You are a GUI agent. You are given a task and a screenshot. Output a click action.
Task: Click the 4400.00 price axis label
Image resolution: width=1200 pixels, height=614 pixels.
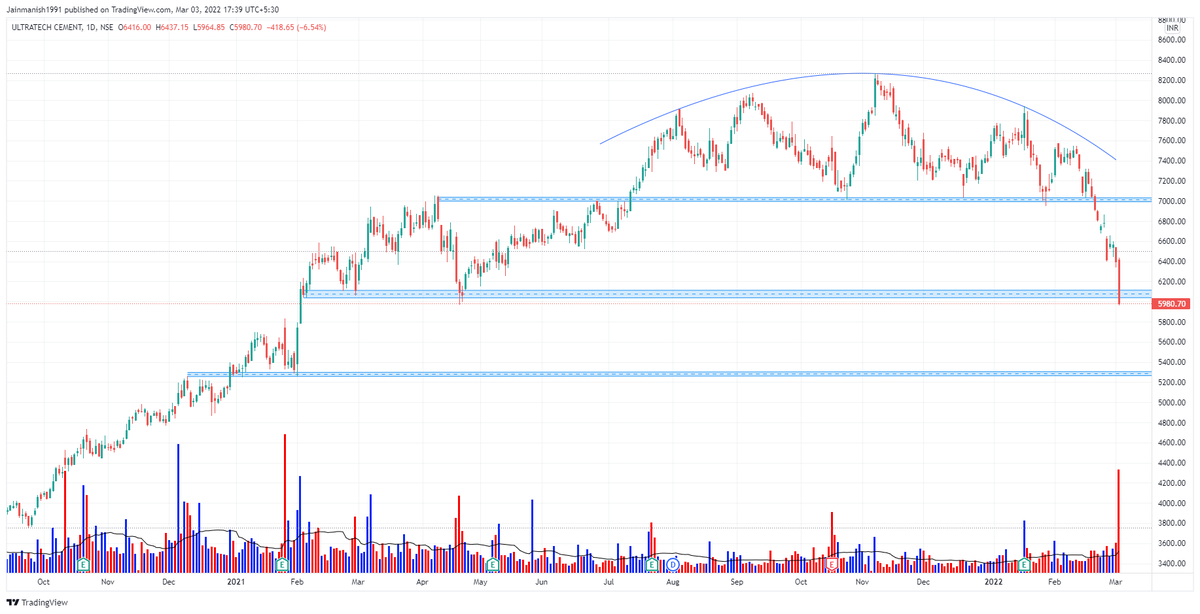point(1174,464)
